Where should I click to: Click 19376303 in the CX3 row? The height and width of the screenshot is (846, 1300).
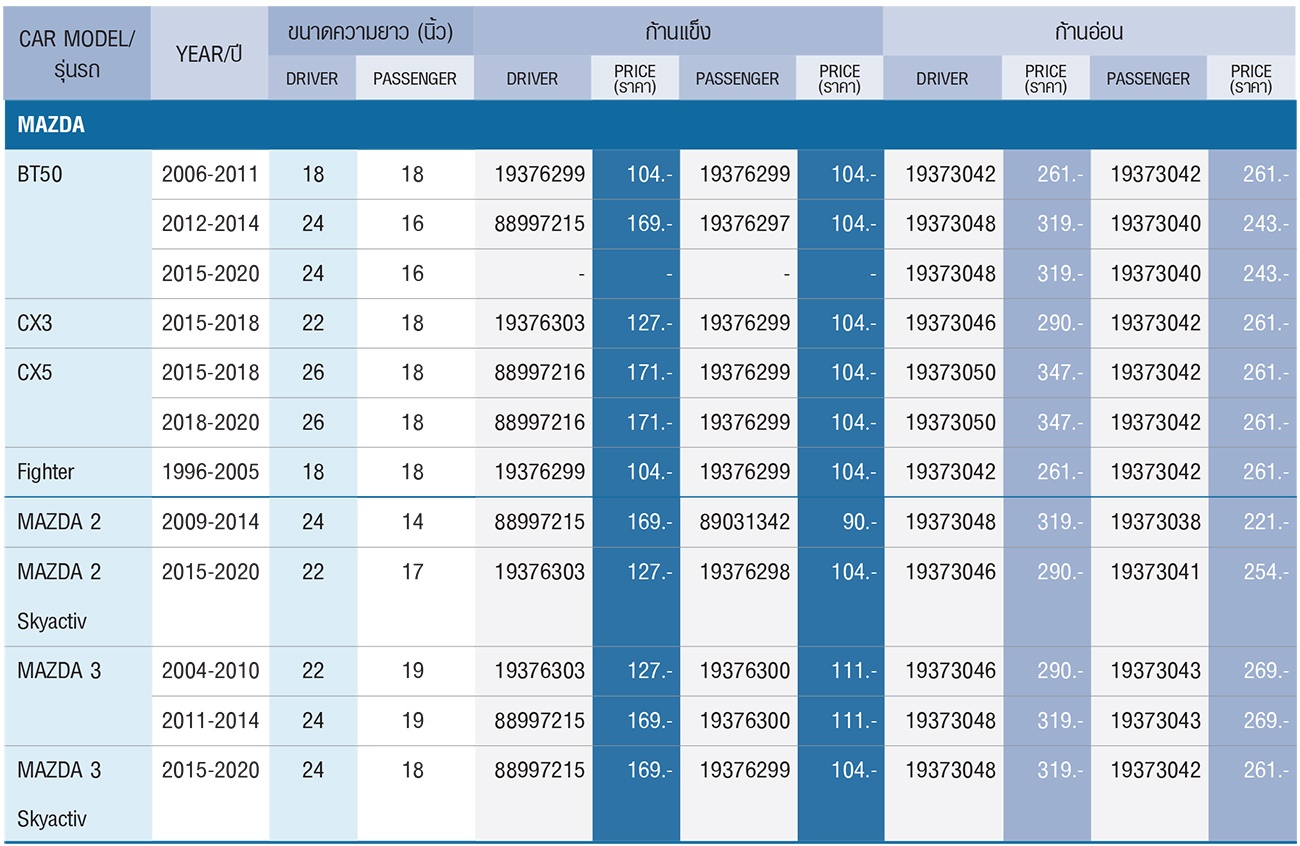[540, 323]
